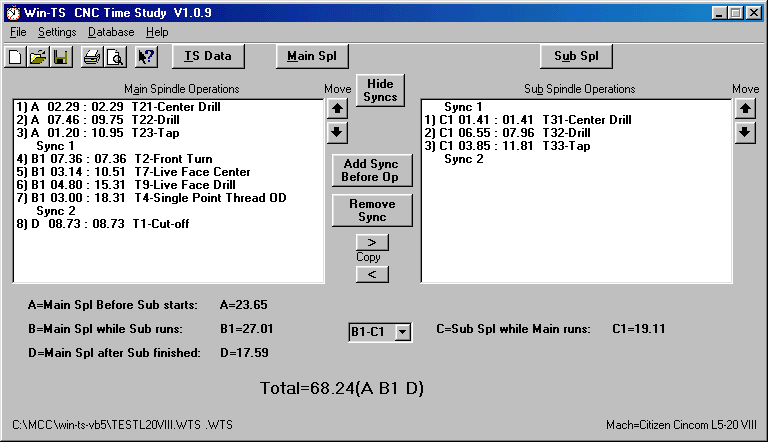
Task: Print using the printer toolbar icon
Action: point(92,57)
